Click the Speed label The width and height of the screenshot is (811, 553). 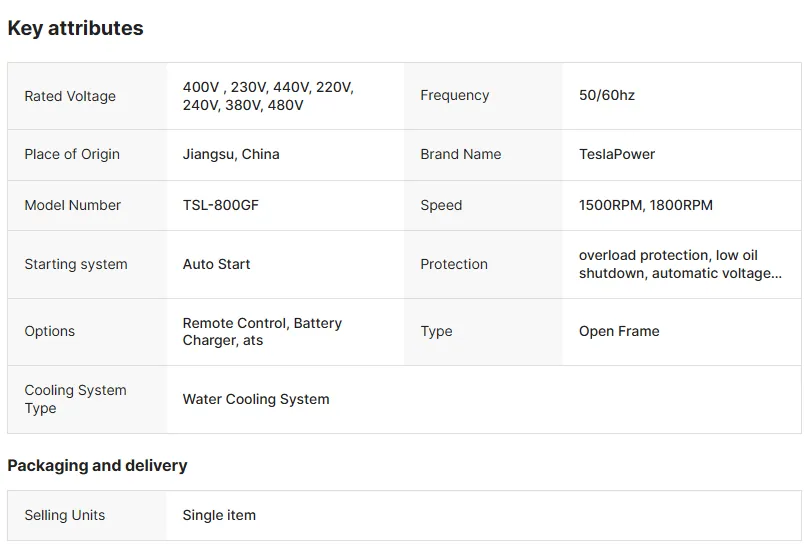pos(441,205)
